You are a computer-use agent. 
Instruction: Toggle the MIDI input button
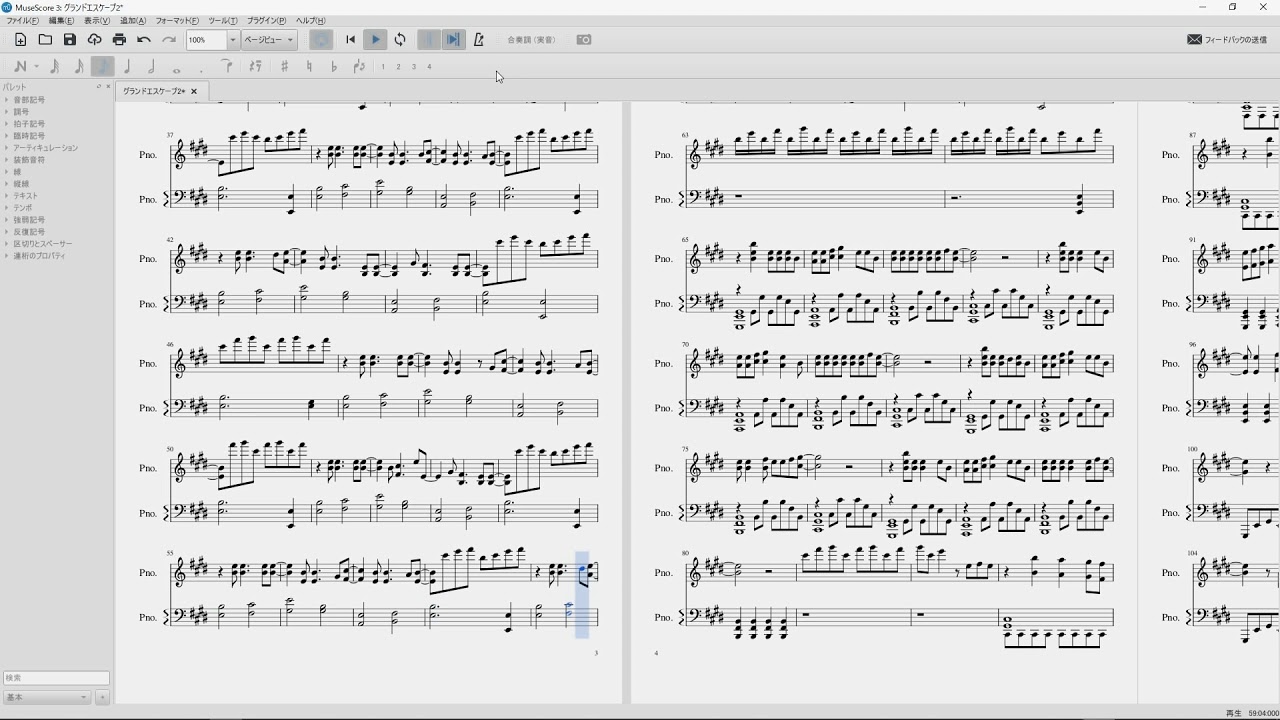(x=321, y=40)
